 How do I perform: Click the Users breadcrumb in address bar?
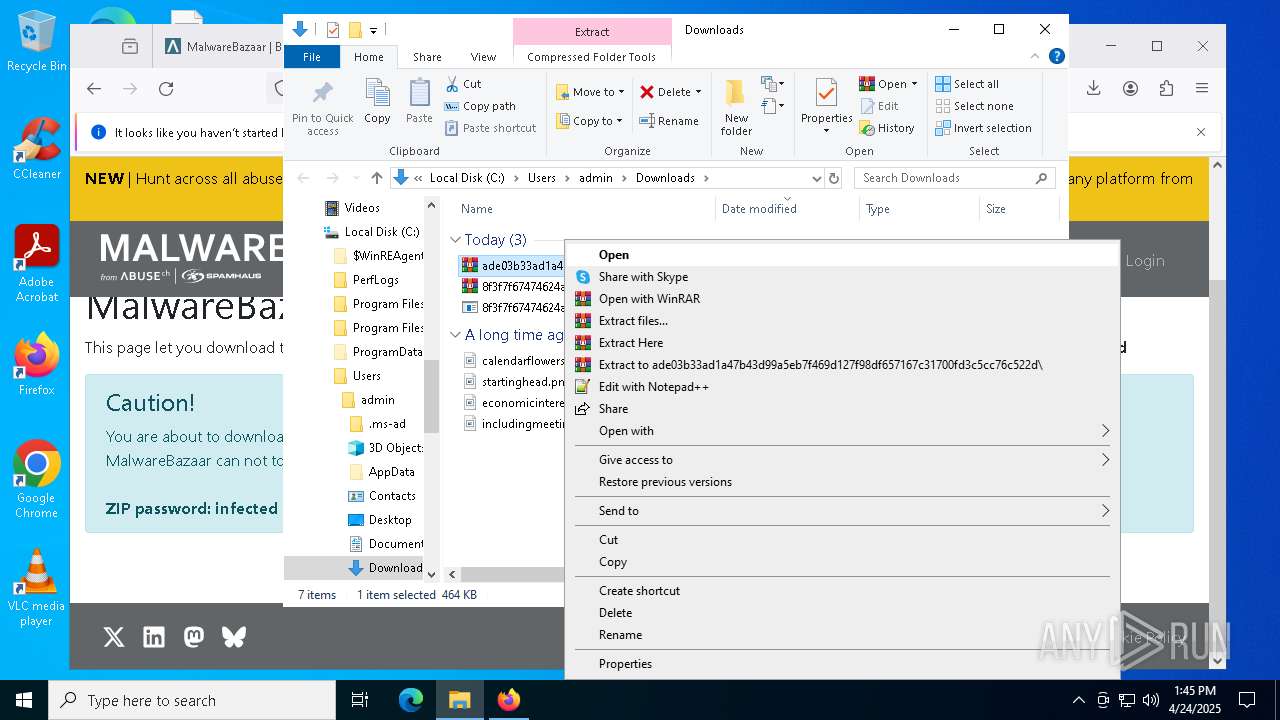coord(541,178)
